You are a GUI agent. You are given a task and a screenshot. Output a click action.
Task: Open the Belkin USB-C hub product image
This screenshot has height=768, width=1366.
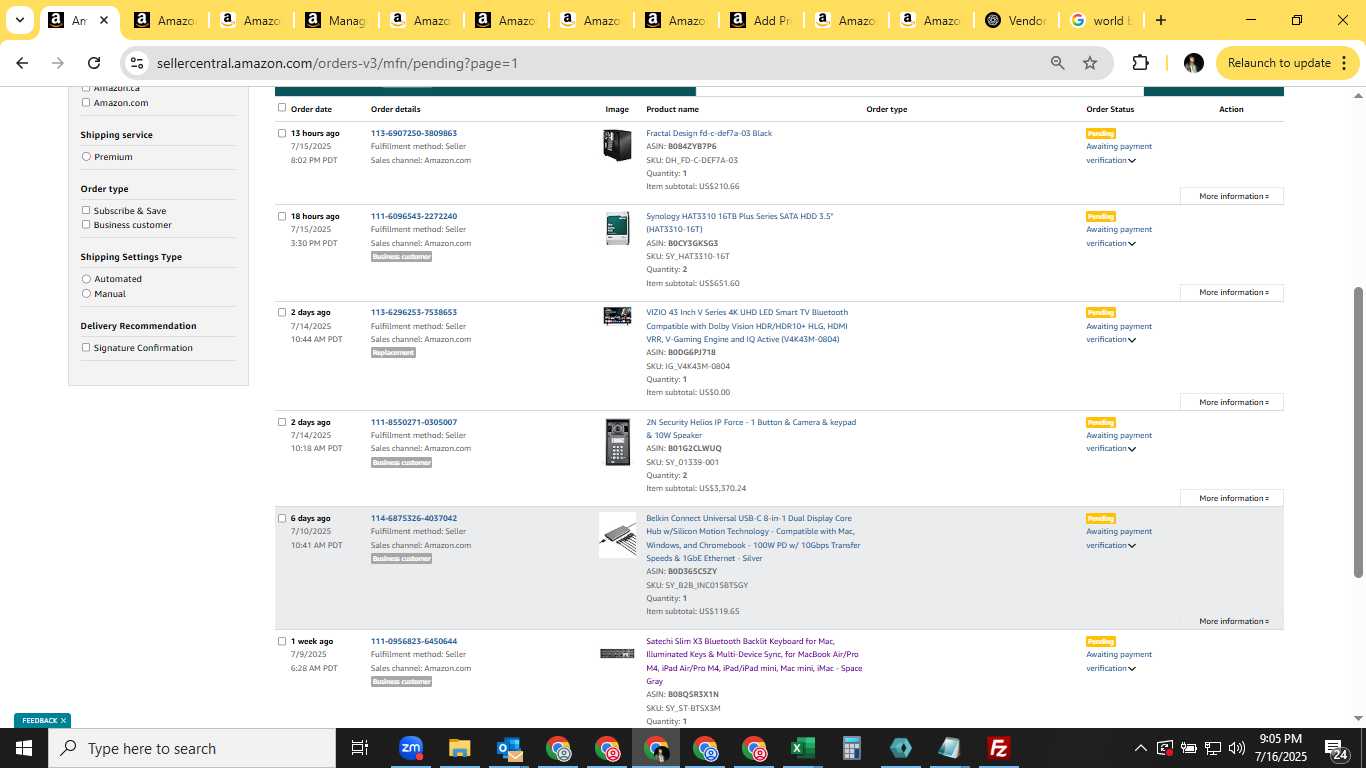pos(617,535)
